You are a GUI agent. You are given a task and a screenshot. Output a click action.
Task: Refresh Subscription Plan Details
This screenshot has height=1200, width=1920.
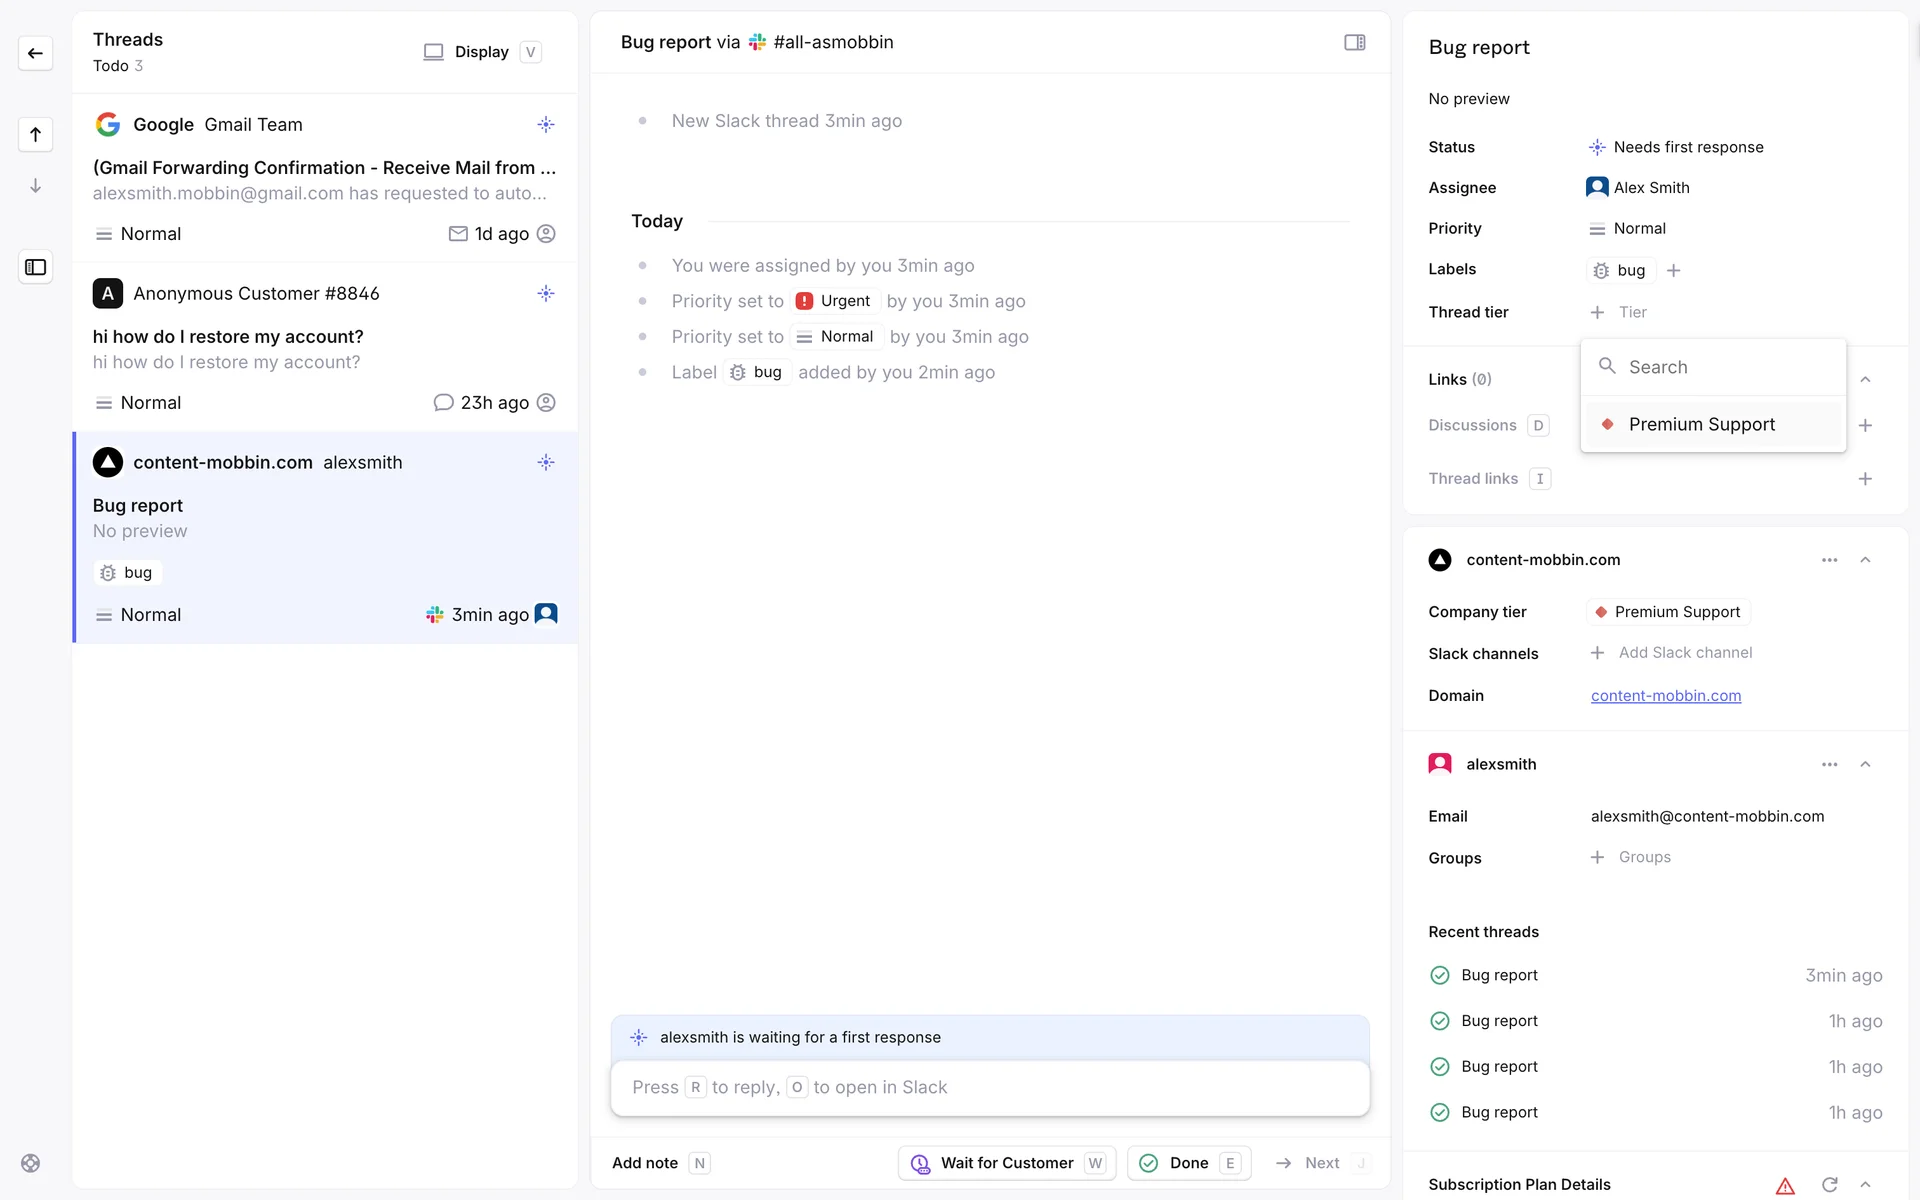(1829, 1184)
